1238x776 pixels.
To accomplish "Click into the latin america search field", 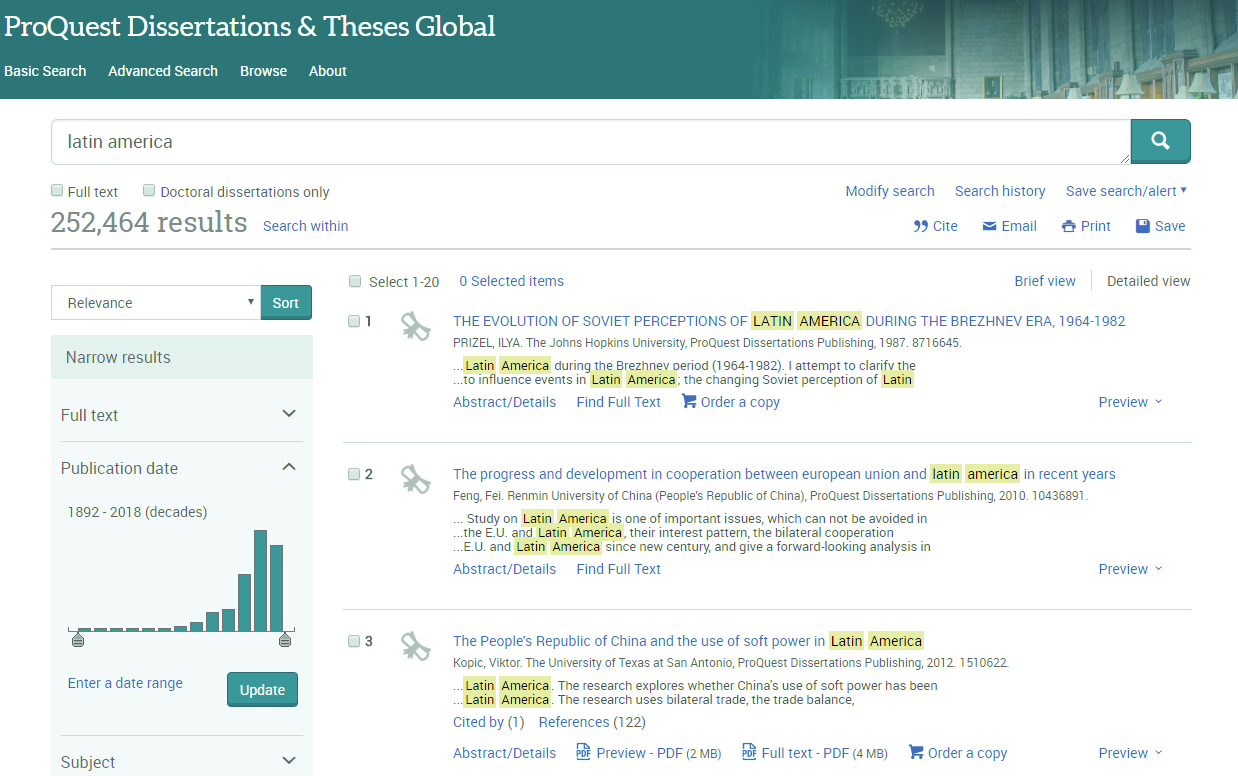I will 591,142.
